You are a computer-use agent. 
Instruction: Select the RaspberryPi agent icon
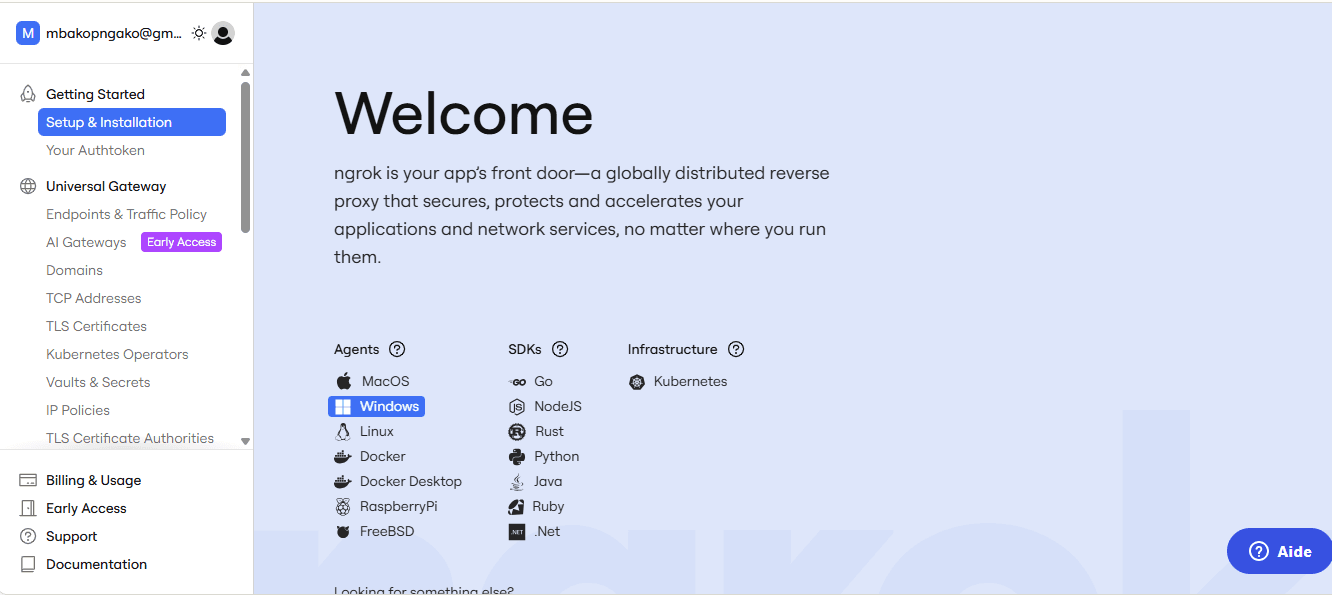tap(344, 506)
